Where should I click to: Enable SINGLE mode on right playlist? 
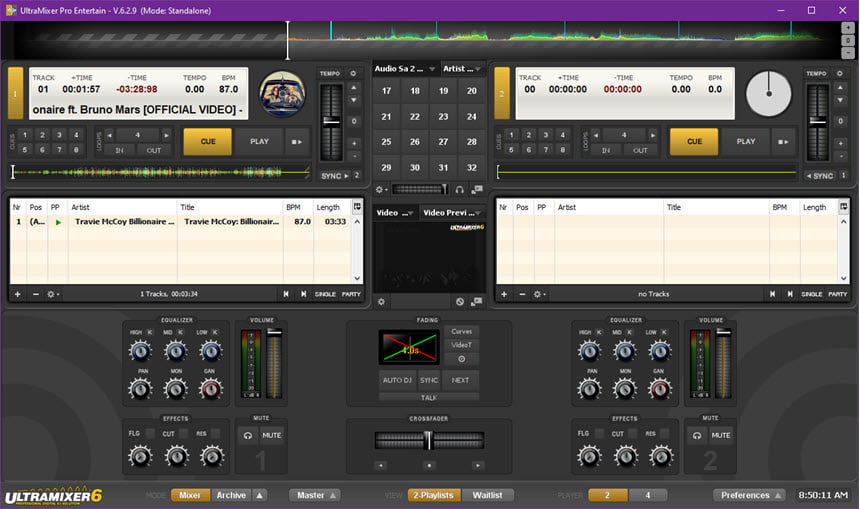click(812, 294)
